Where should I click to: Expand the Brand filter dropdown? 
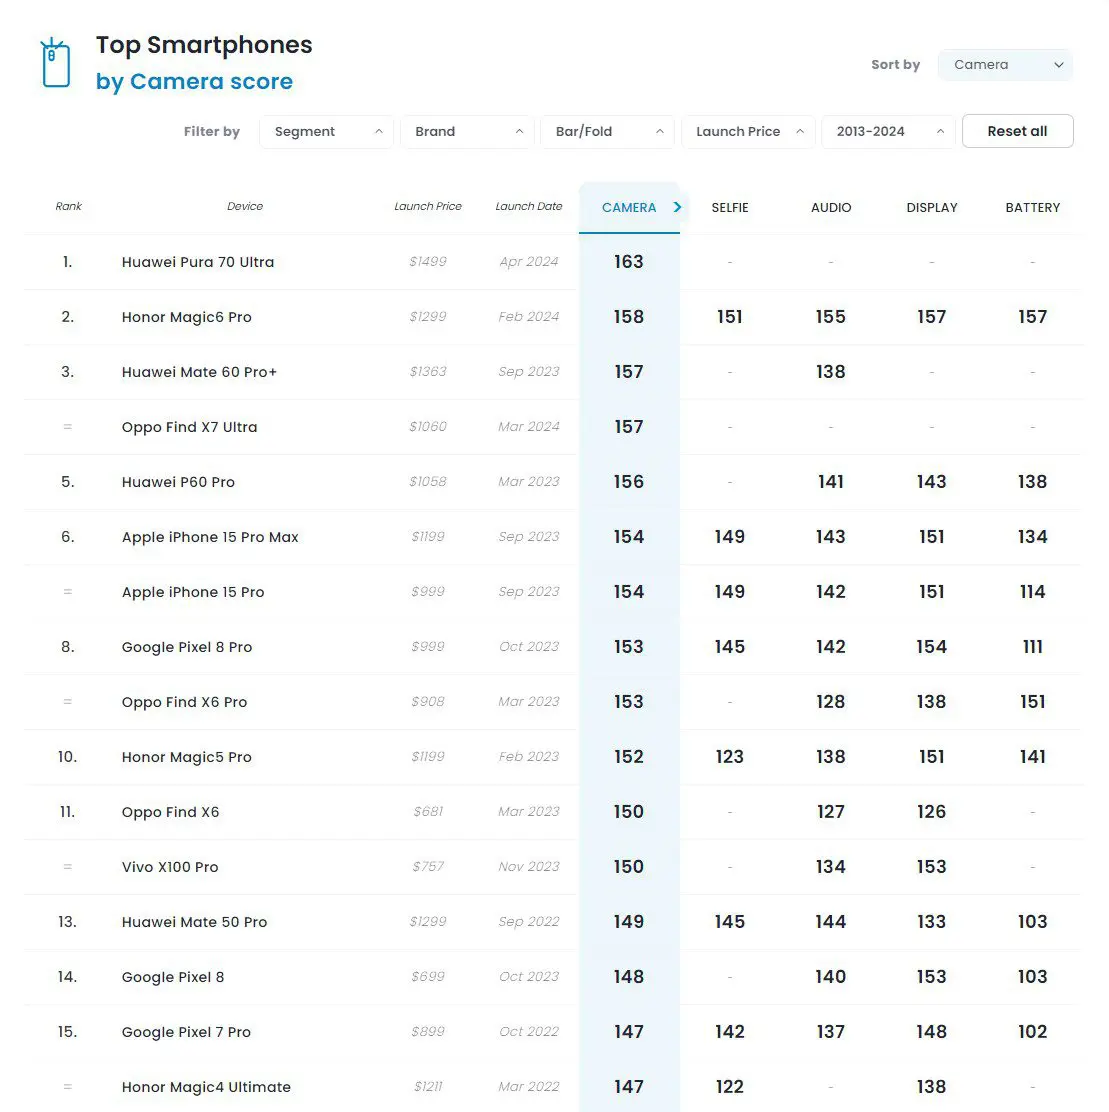[467, 132]
